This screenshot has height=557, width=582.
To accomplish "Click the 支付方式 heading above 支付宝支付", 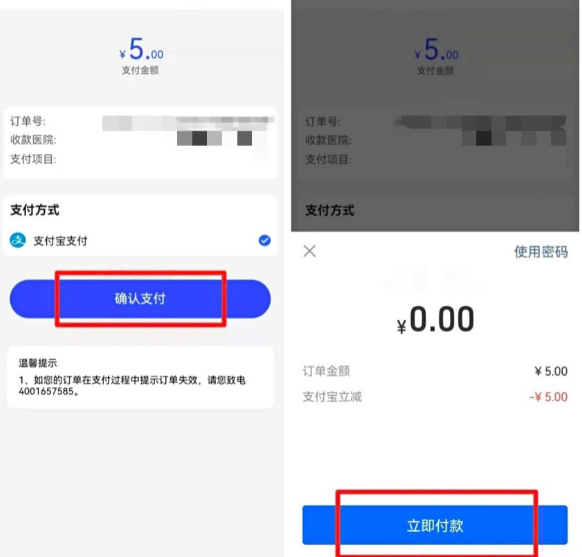I will (x=35, y=210).
